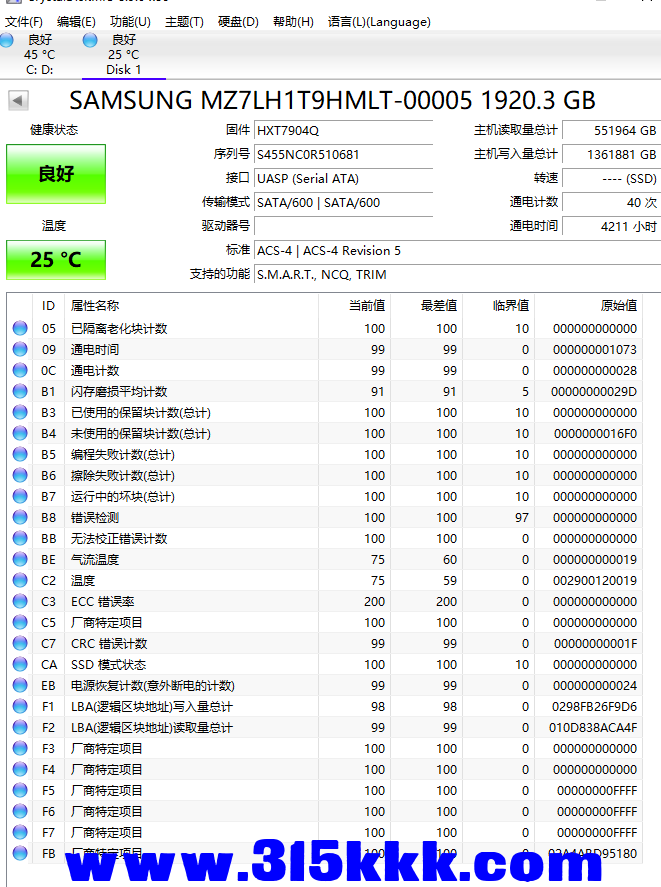Click status icon for row CA SSD 模式状态
Screen dimensions: 661x887
tap(20, 664)
